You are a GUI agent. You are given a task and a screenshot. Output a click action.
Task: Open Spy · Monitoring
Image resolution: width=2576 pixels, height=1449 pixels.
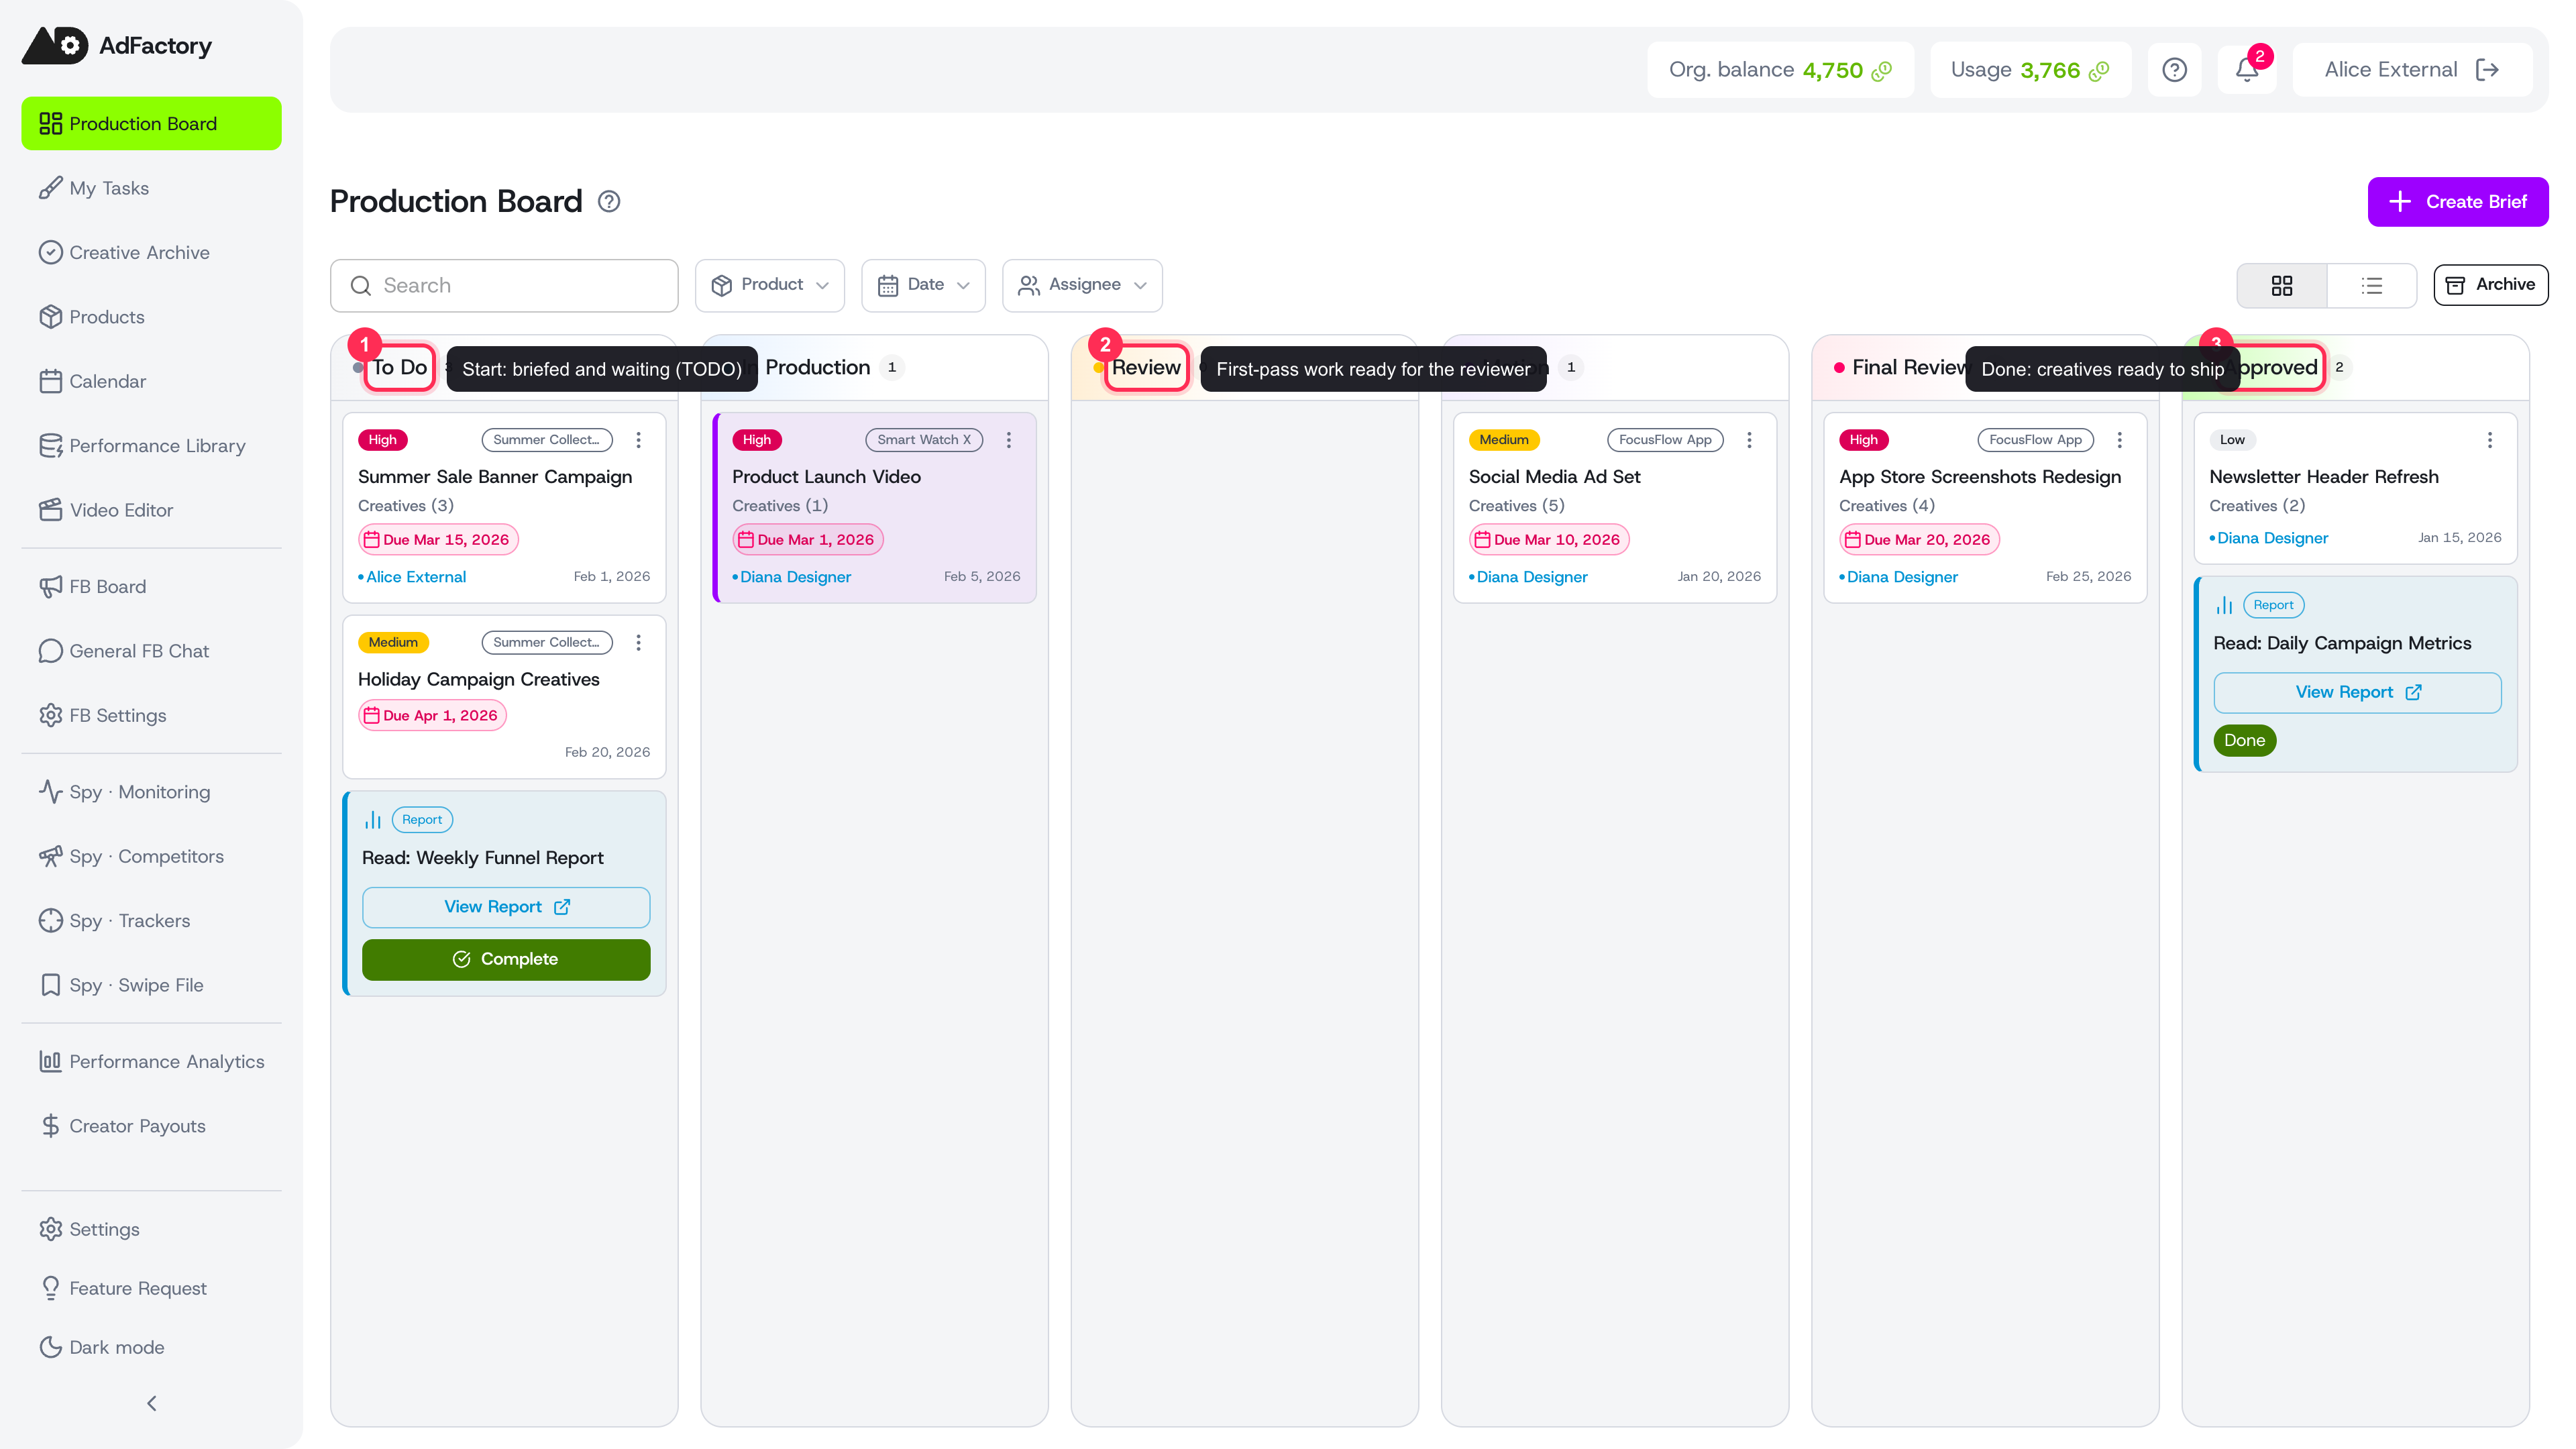click(151, 792)
